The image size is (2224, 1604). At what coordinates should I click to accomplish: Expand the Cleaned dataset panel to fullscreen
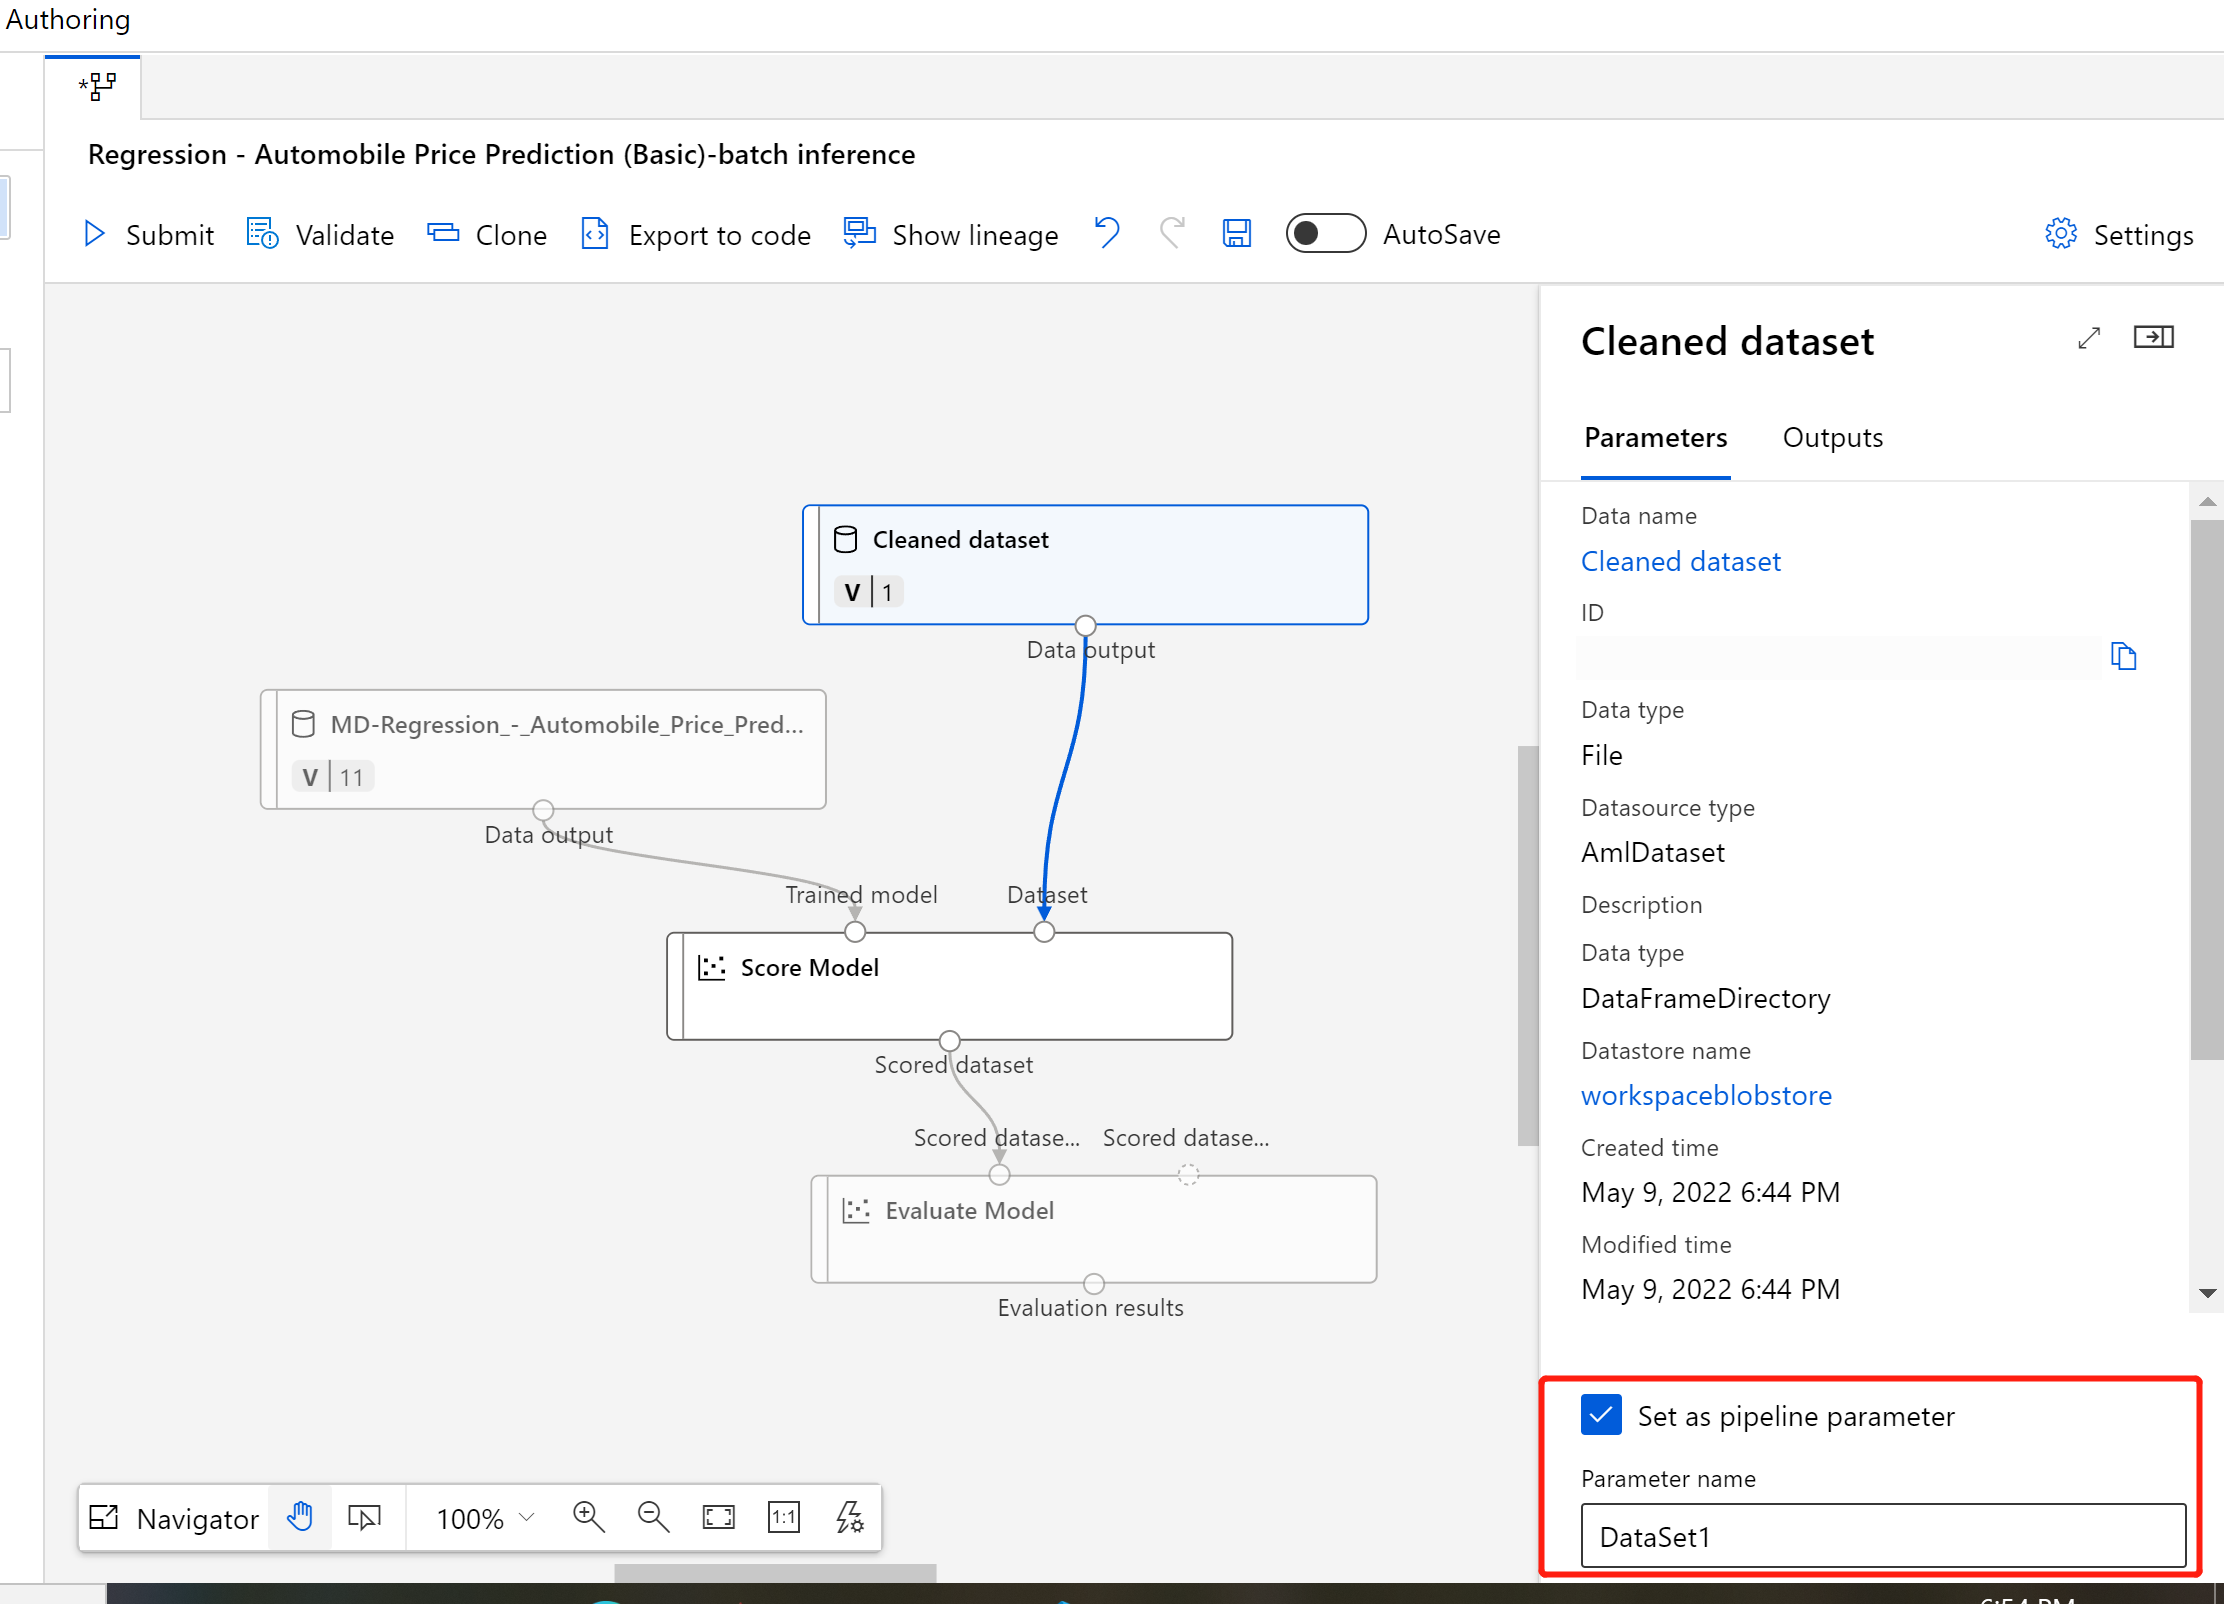[2089, 338]
